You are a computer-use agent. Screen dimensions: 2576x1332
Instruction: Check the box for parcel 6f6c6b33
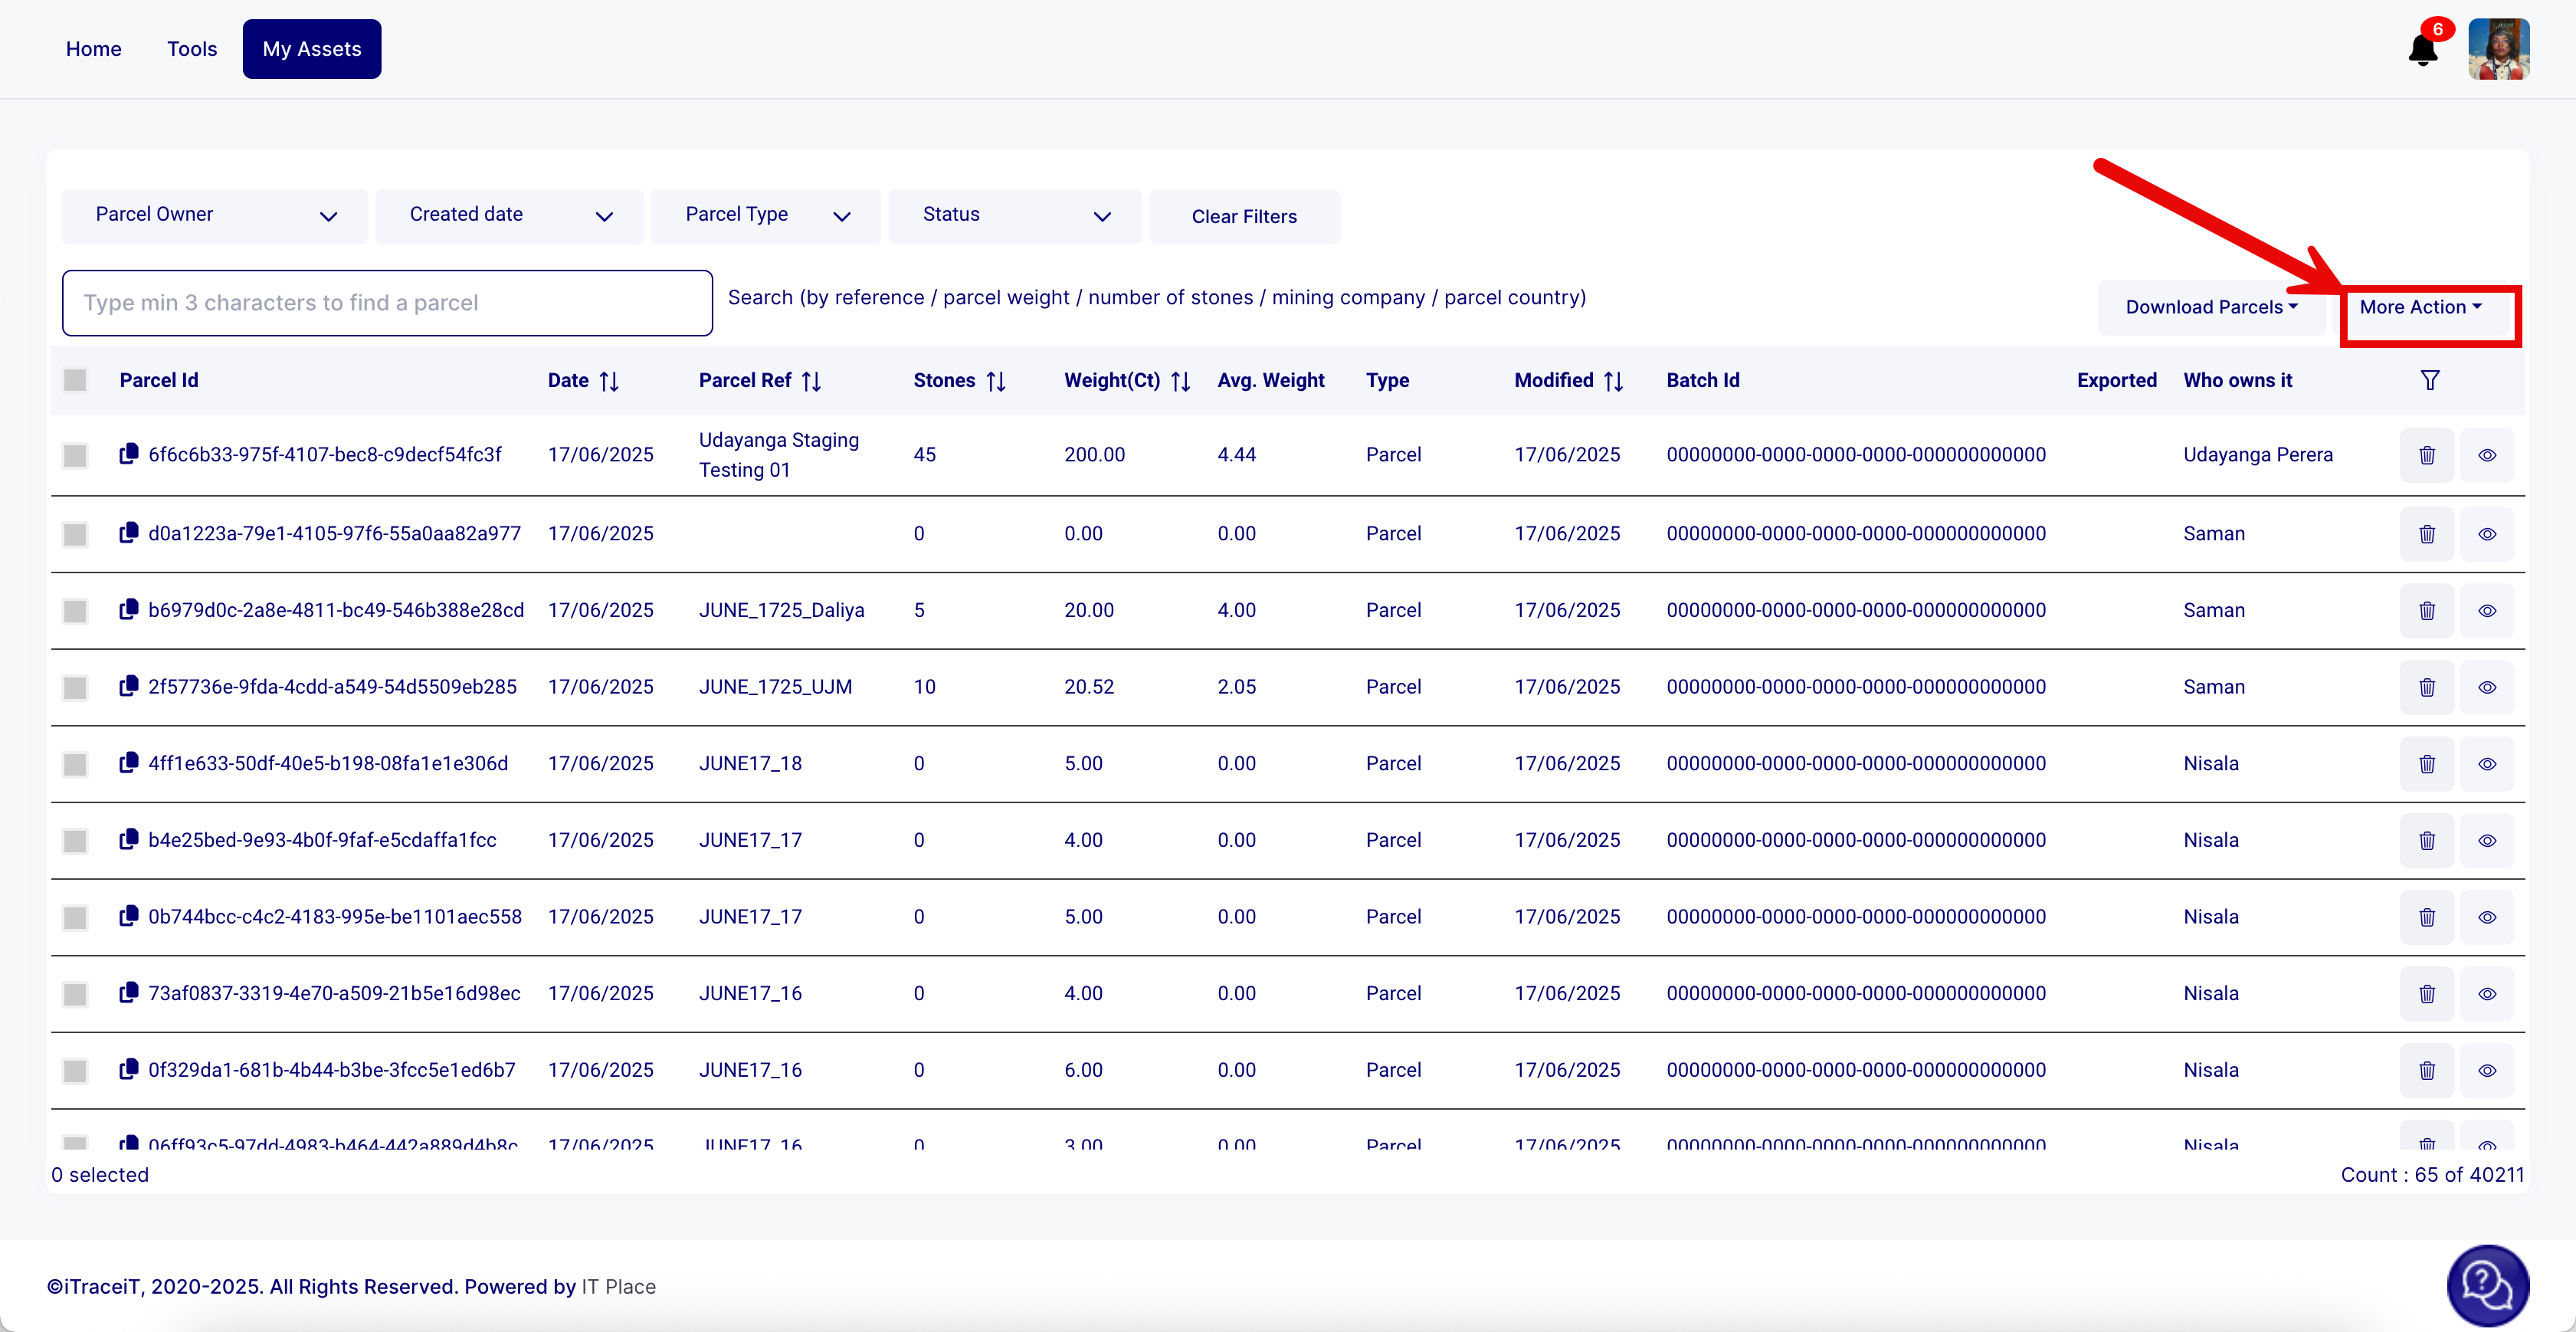click(x=75, y=455)
